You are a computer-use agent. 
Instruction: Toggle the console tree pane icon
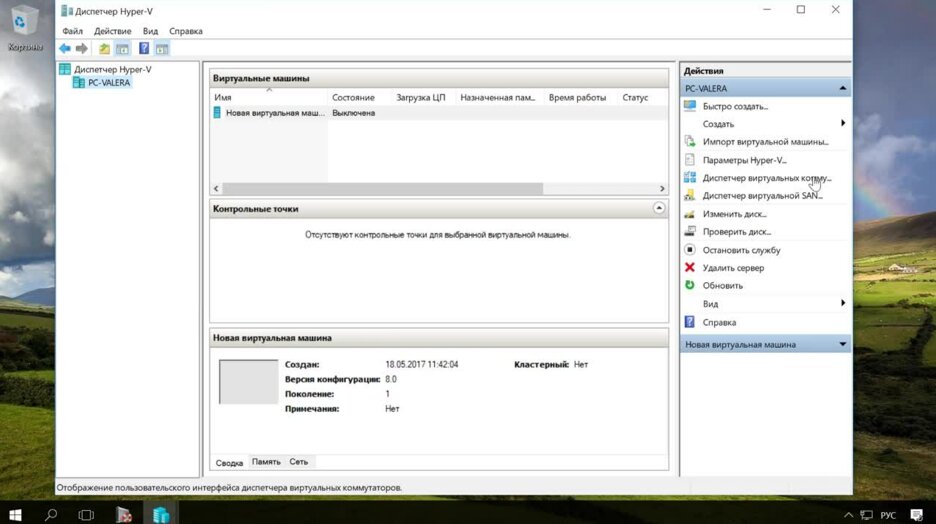122,48
